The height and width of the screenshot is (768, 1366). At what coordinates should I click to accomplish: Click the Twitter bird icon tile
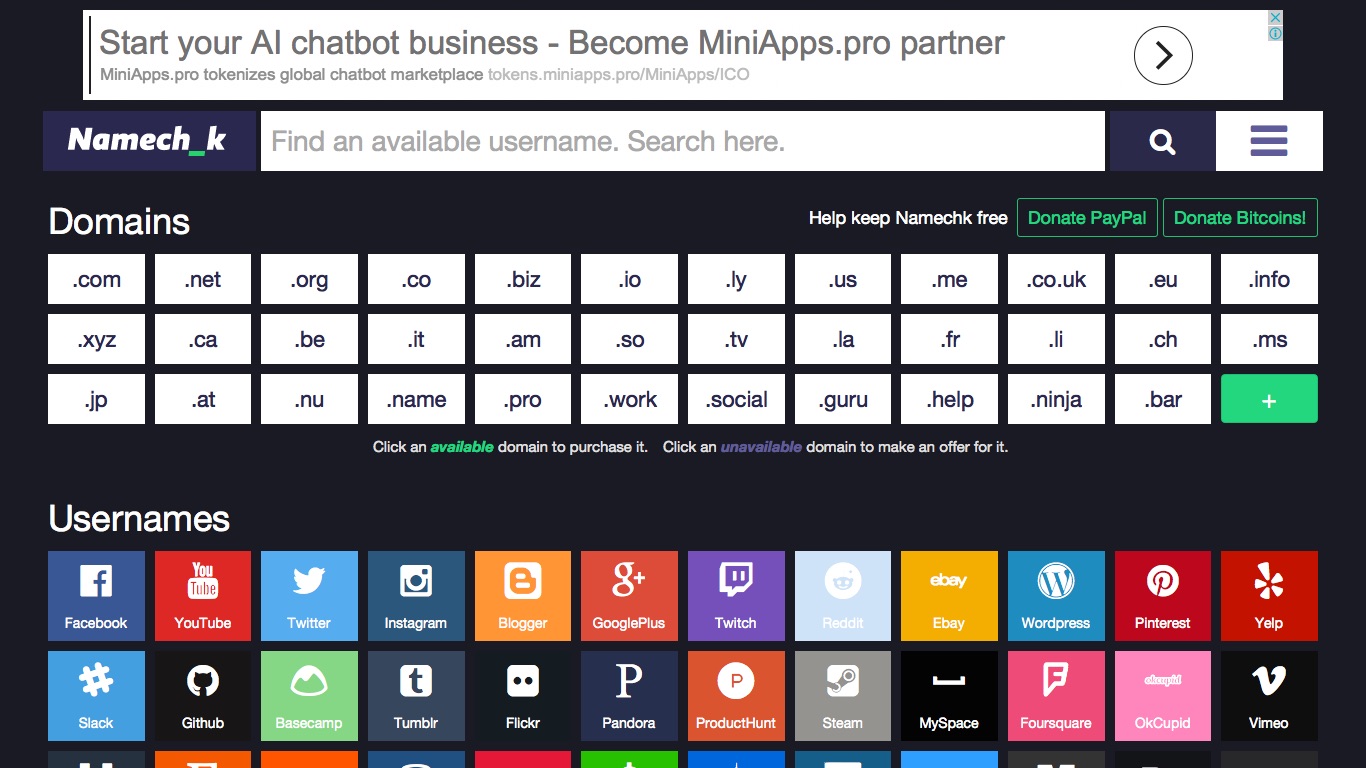309,596
